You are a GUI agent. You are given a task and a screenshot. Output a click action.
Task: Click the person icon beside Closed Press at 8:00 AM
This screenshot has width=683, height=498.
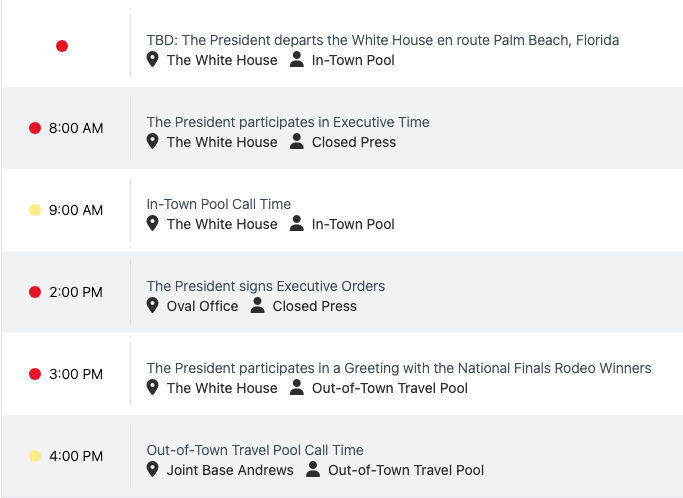pos(297,142)
